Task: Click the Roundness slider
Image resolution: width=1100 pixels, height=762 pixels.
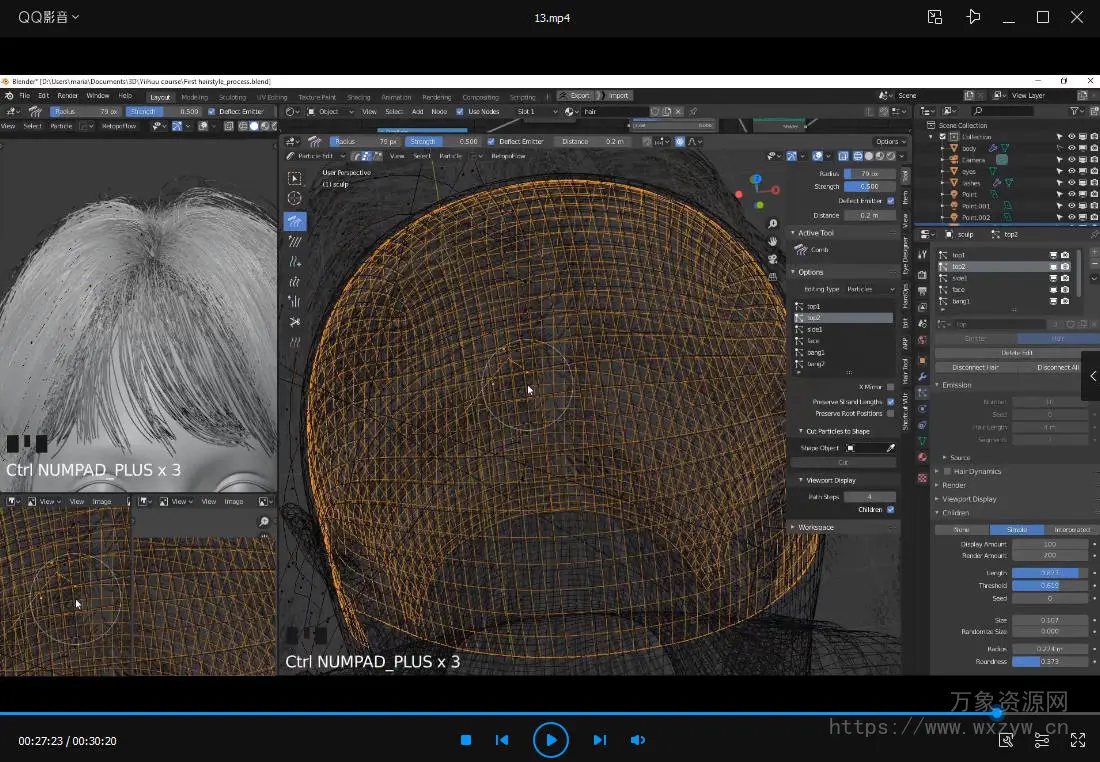Action: (x=1050, y=661)
